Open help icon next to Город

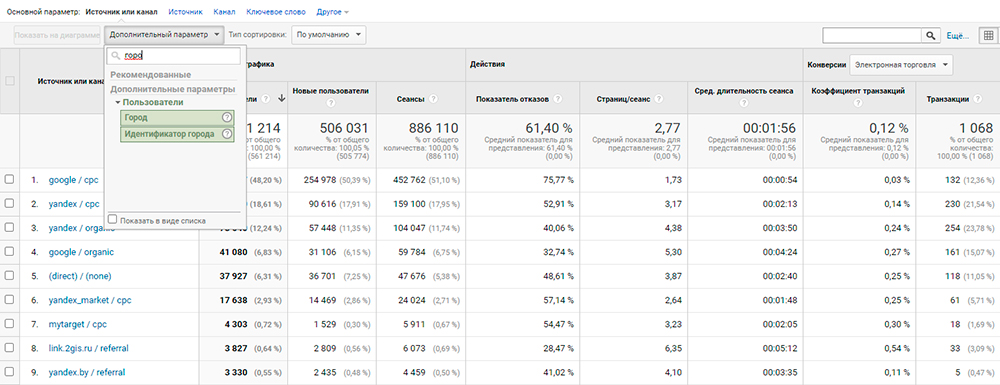point(226,117)
